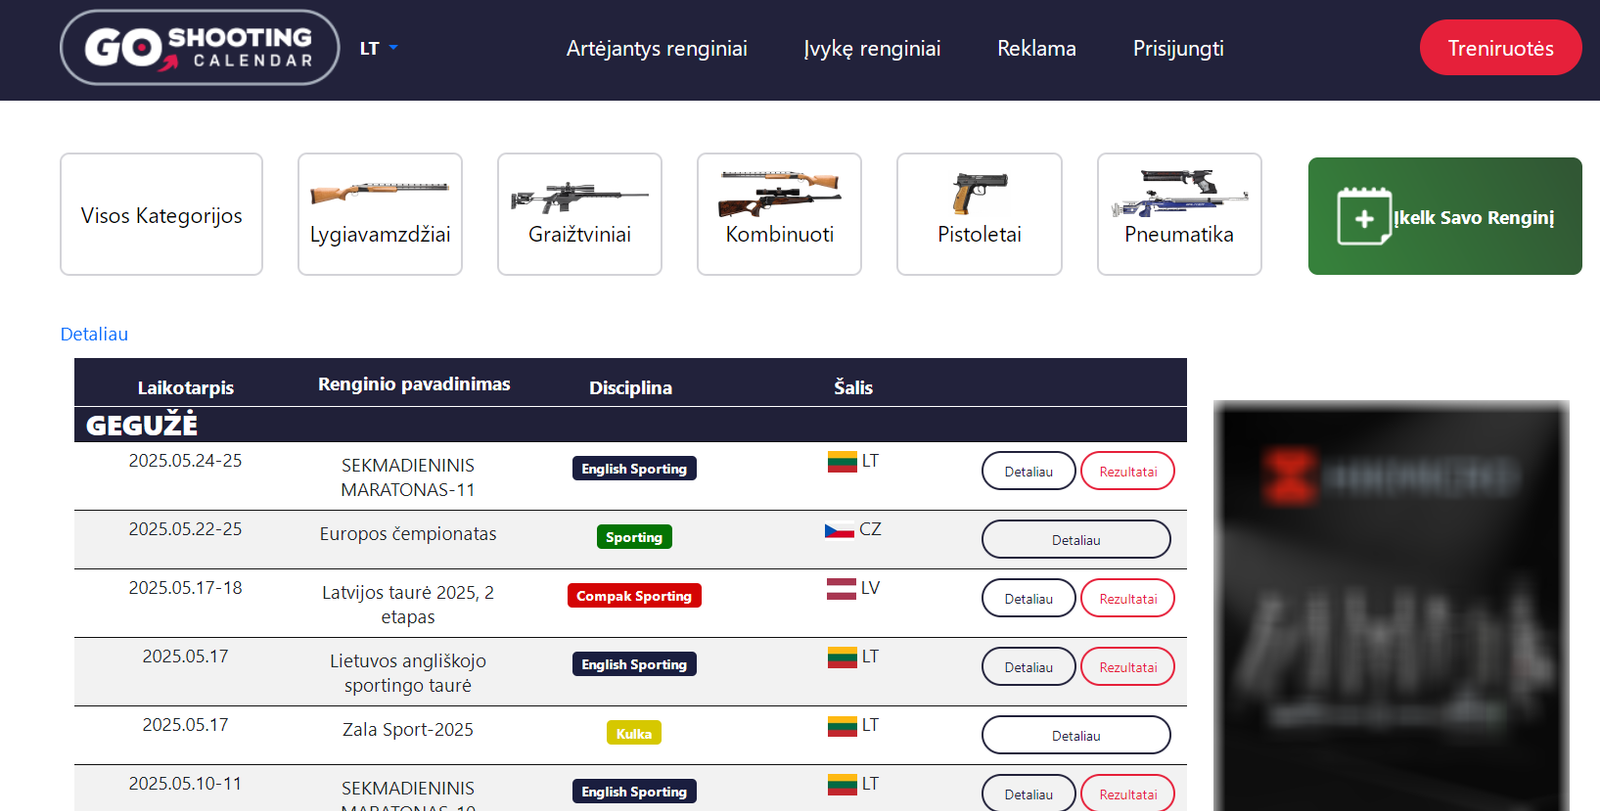
Task: Click Prisijungti to log in
Action: tap(1178, 48)
